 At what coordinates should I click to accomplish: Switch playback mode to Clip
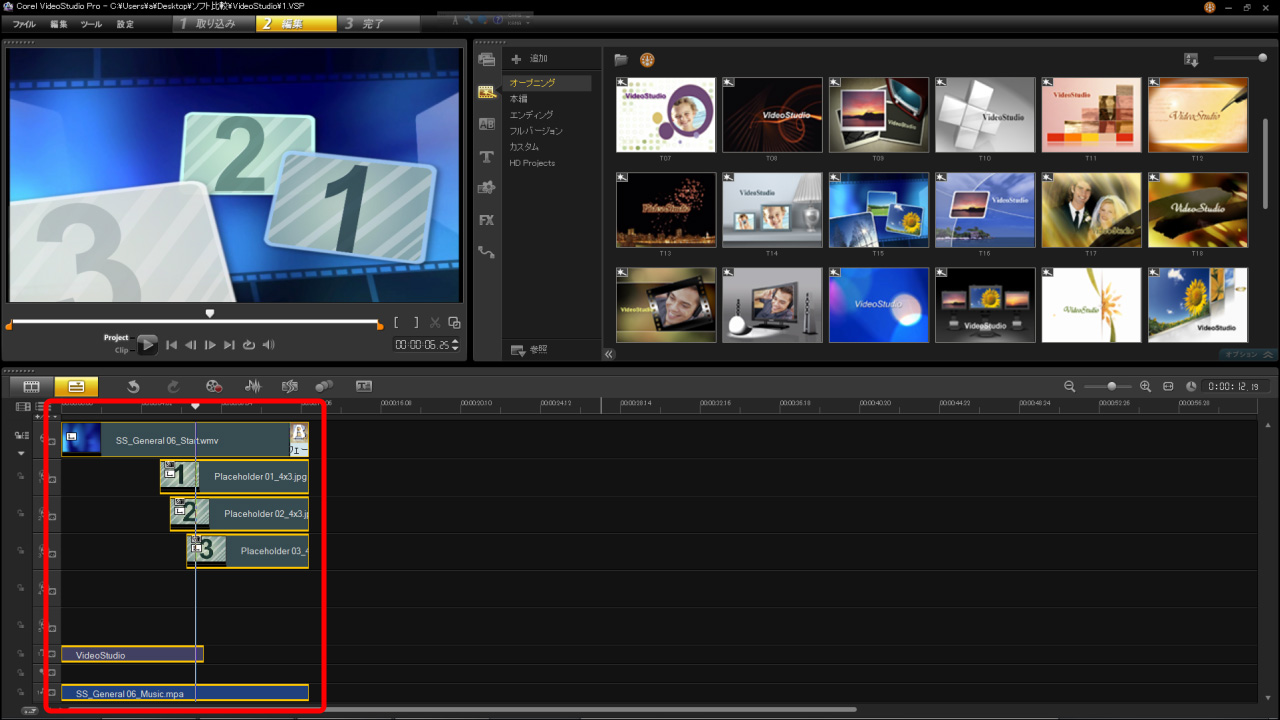point(121,351)
